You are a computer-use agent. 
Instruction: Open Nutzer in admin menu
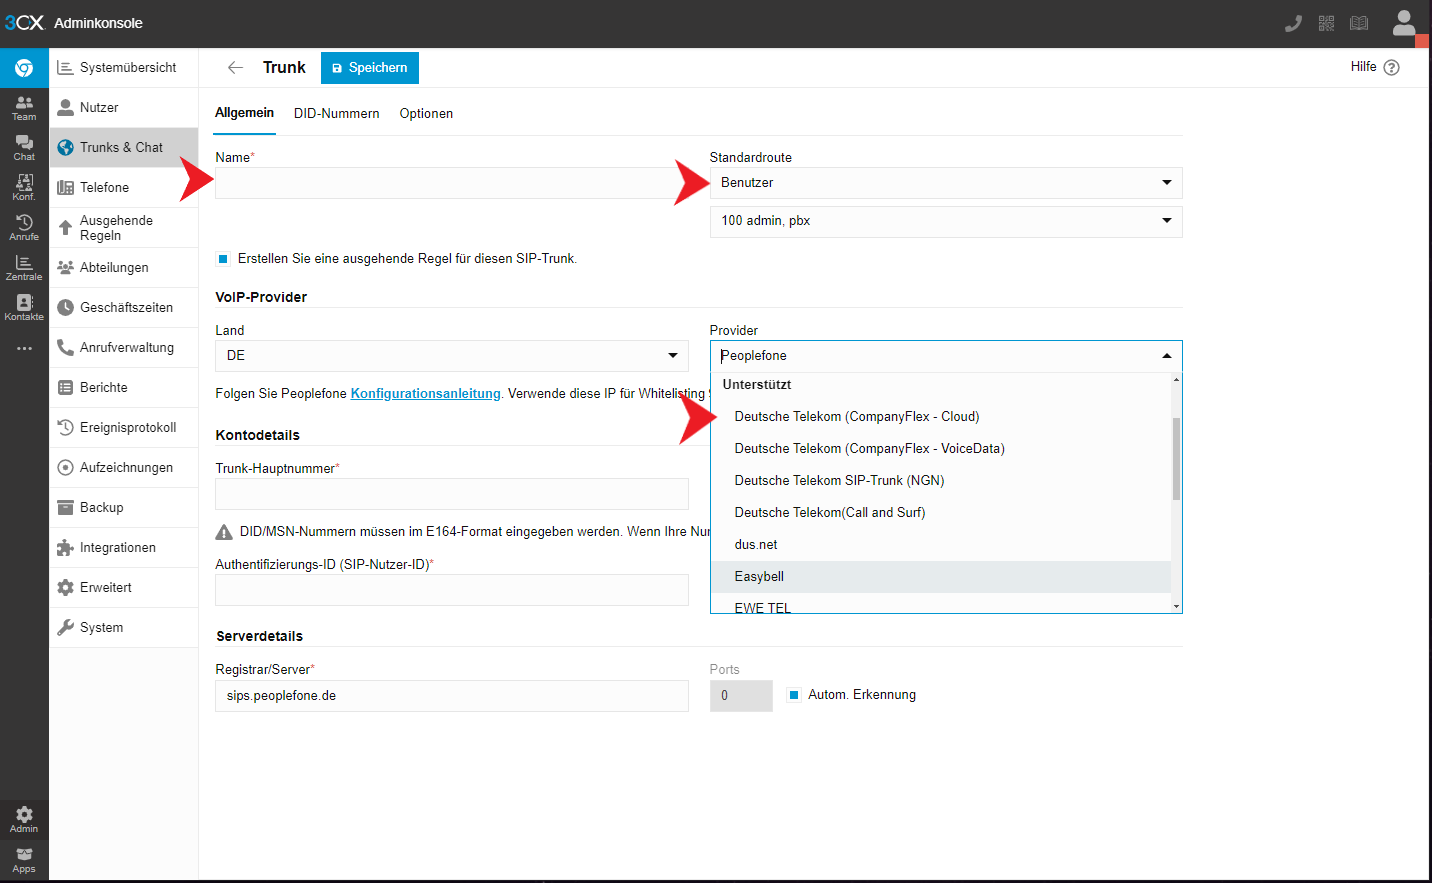pyautogui.click(x=124, y=107)
